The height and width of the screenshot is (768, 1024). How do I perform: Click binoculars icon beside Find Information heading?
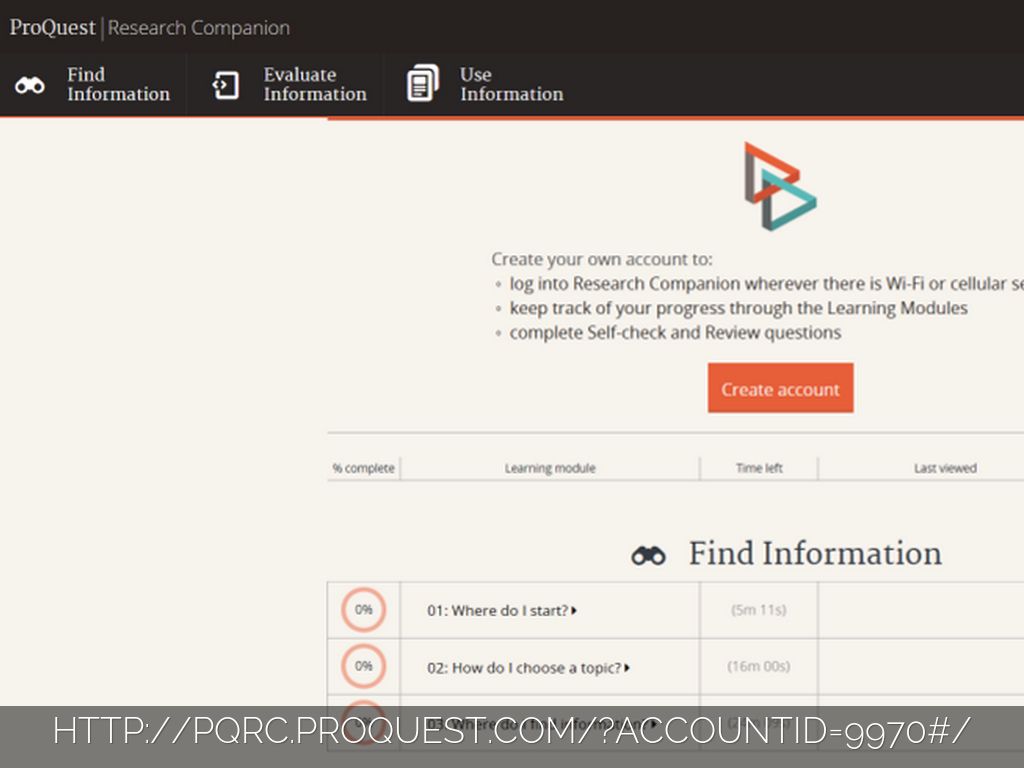[x=648, y=556]
